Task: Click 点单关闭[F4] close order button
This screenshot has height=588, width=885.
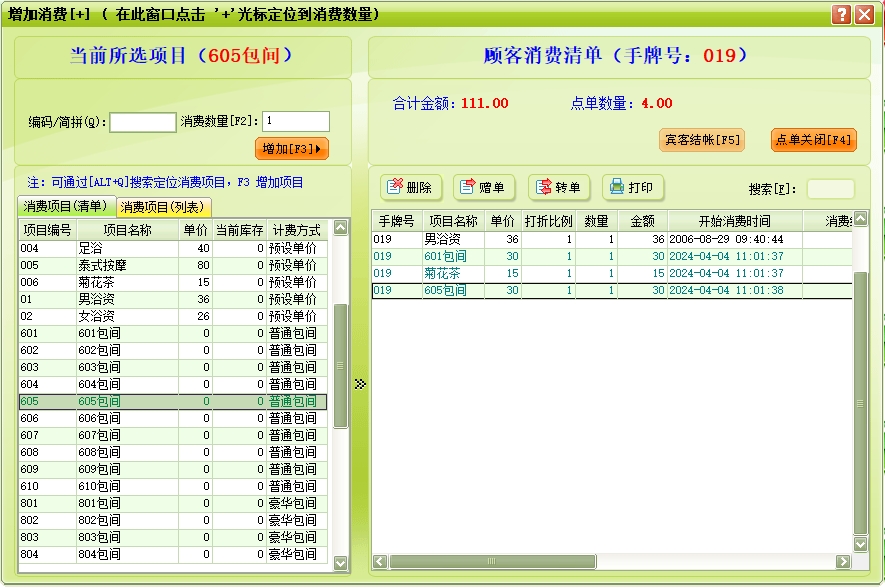Action: coord(813,140)
